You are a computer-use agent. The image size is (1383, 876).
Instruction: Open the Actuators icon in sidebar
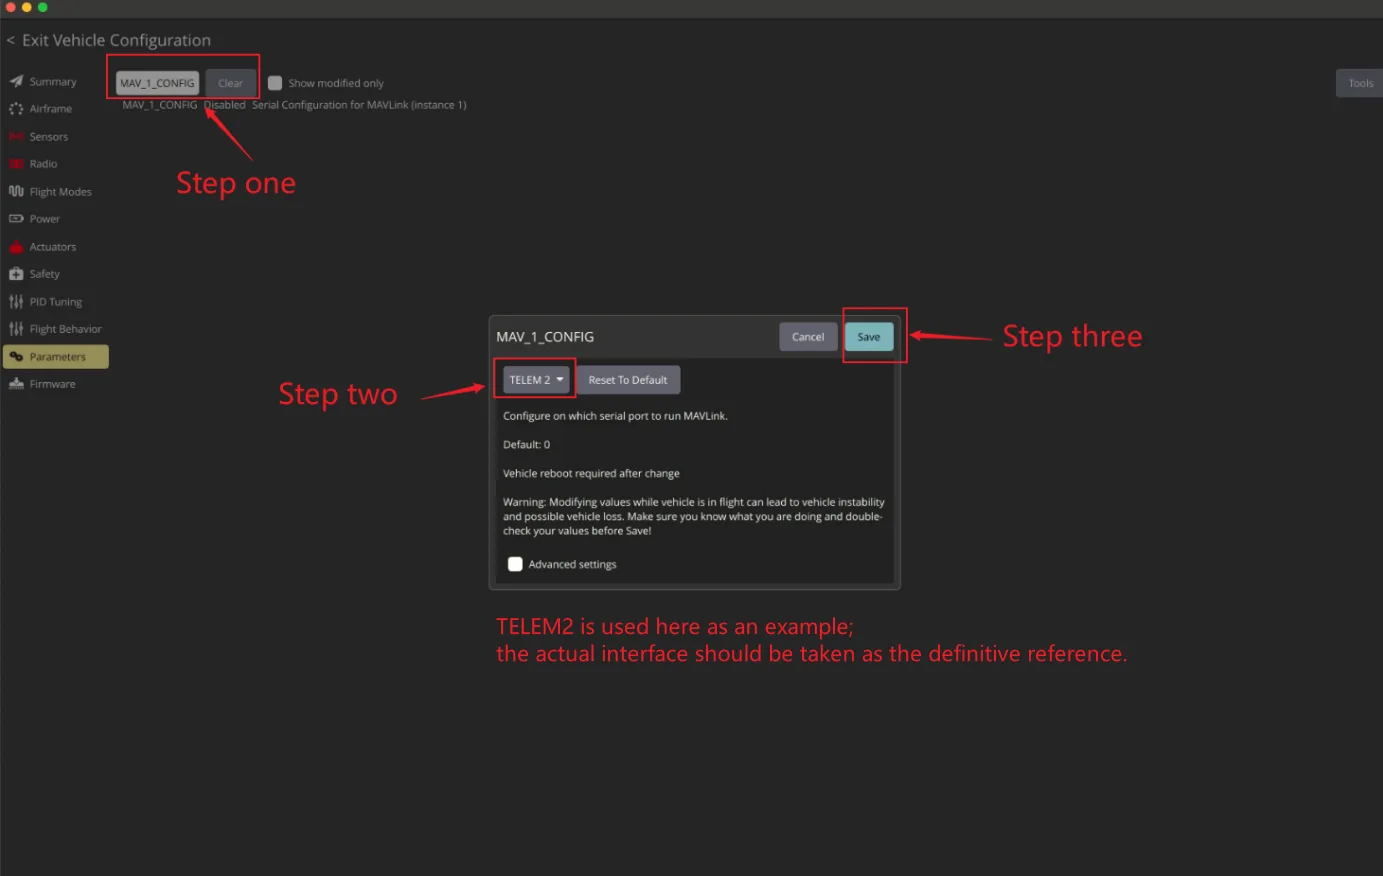pos(16,246)
